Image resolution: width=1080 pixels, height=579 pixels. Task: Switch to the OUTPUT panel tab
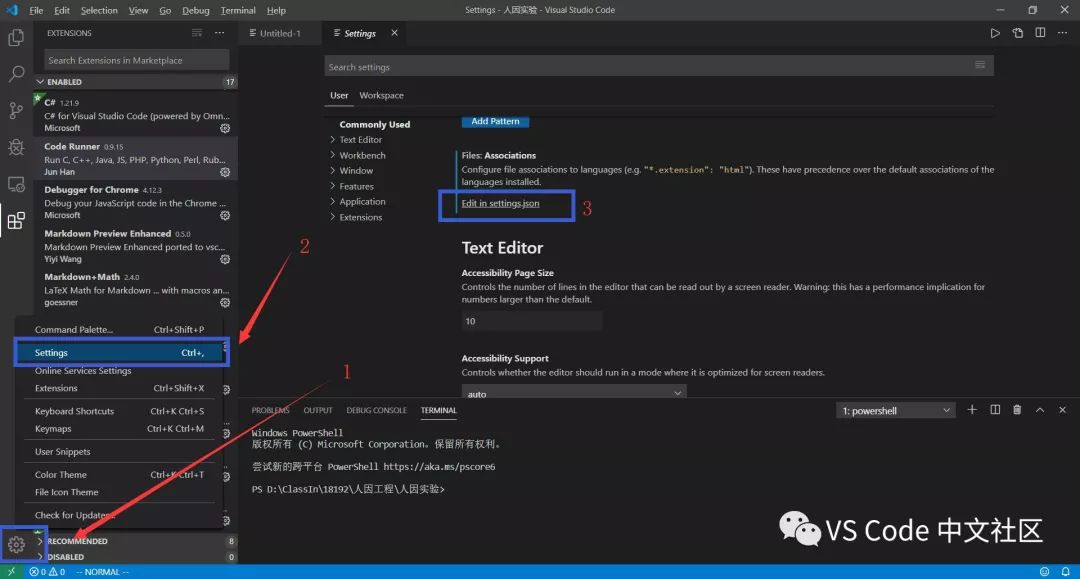[318, 410]
